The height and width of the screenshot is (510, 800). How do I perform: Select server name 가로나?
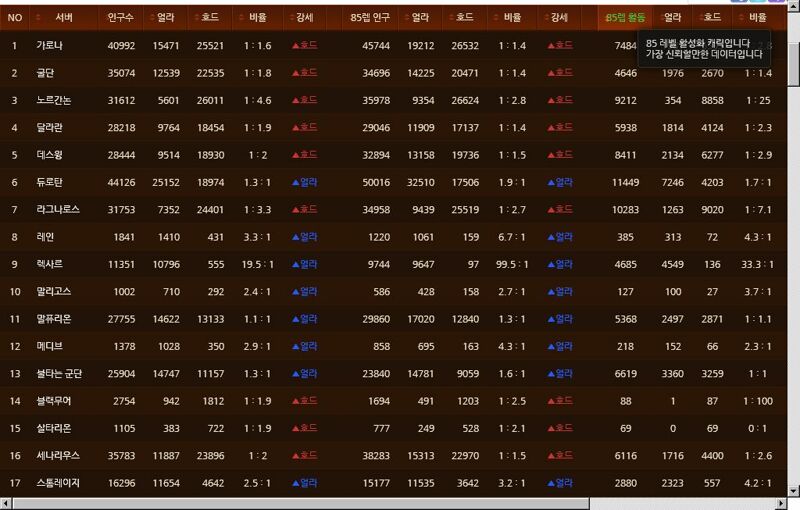[x=49, y=45]
